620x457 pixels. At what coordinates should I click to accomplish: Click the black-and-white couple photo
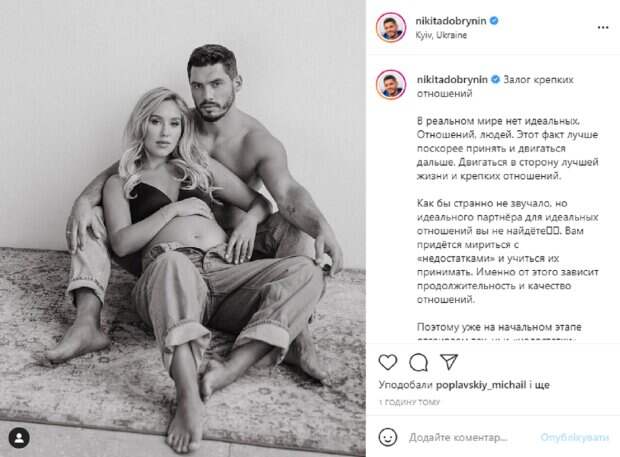pyautogui.click(x=183, y=228)
